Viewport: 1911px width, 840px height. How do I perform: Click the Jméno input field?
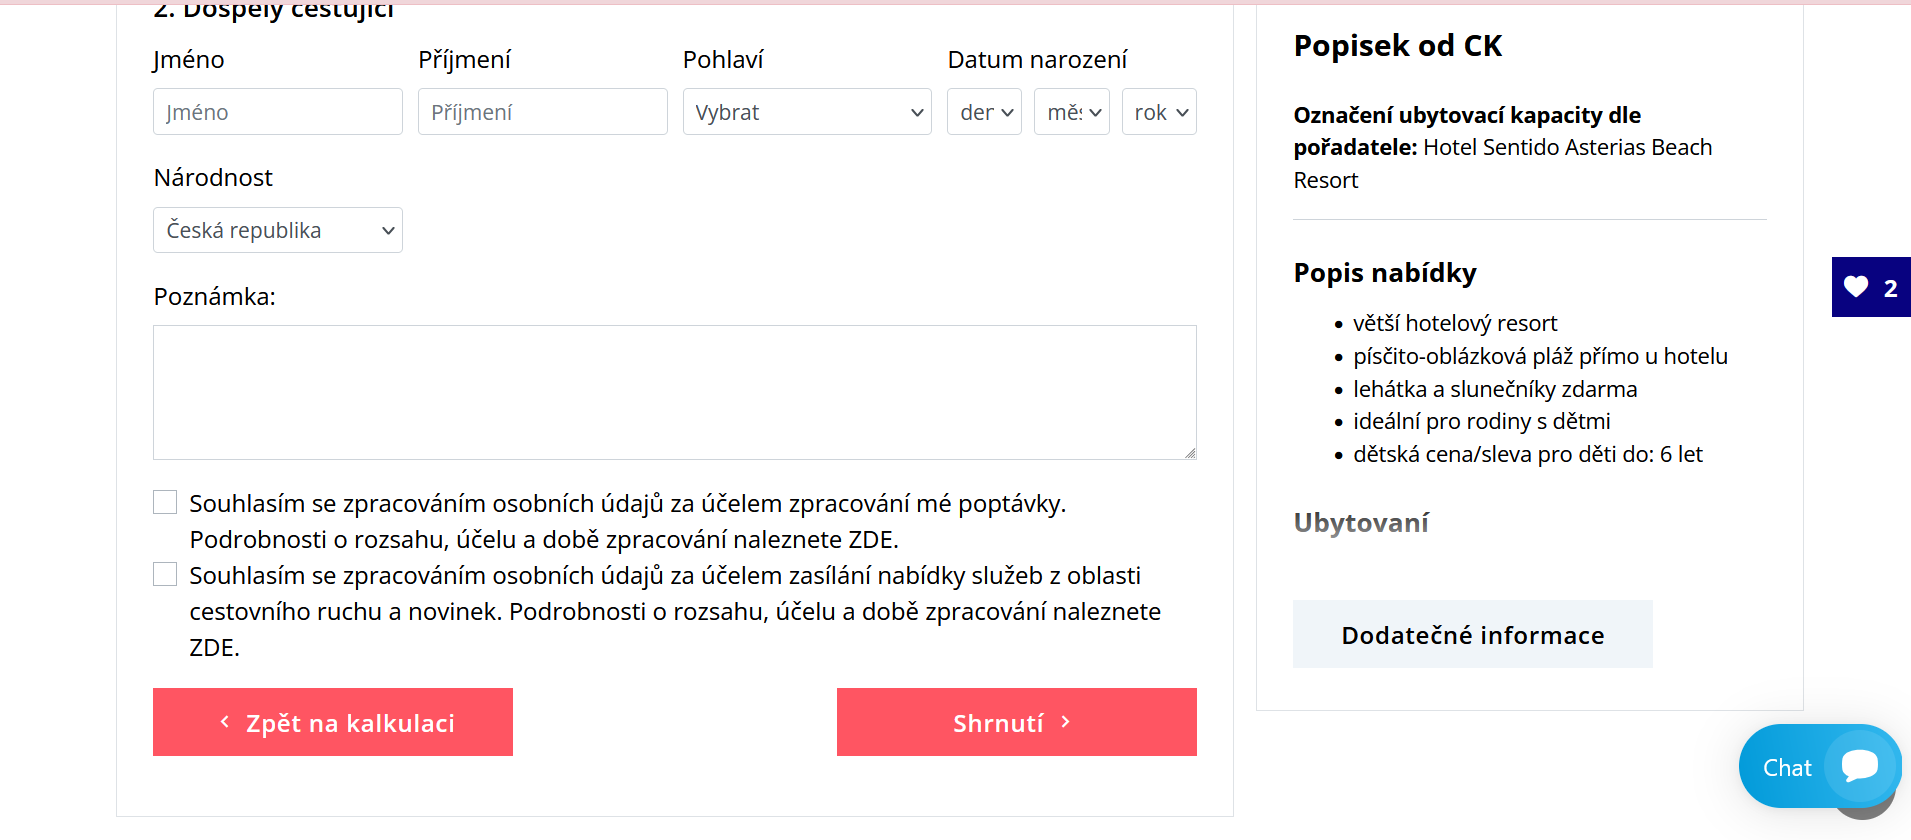(x=278, y=112)
